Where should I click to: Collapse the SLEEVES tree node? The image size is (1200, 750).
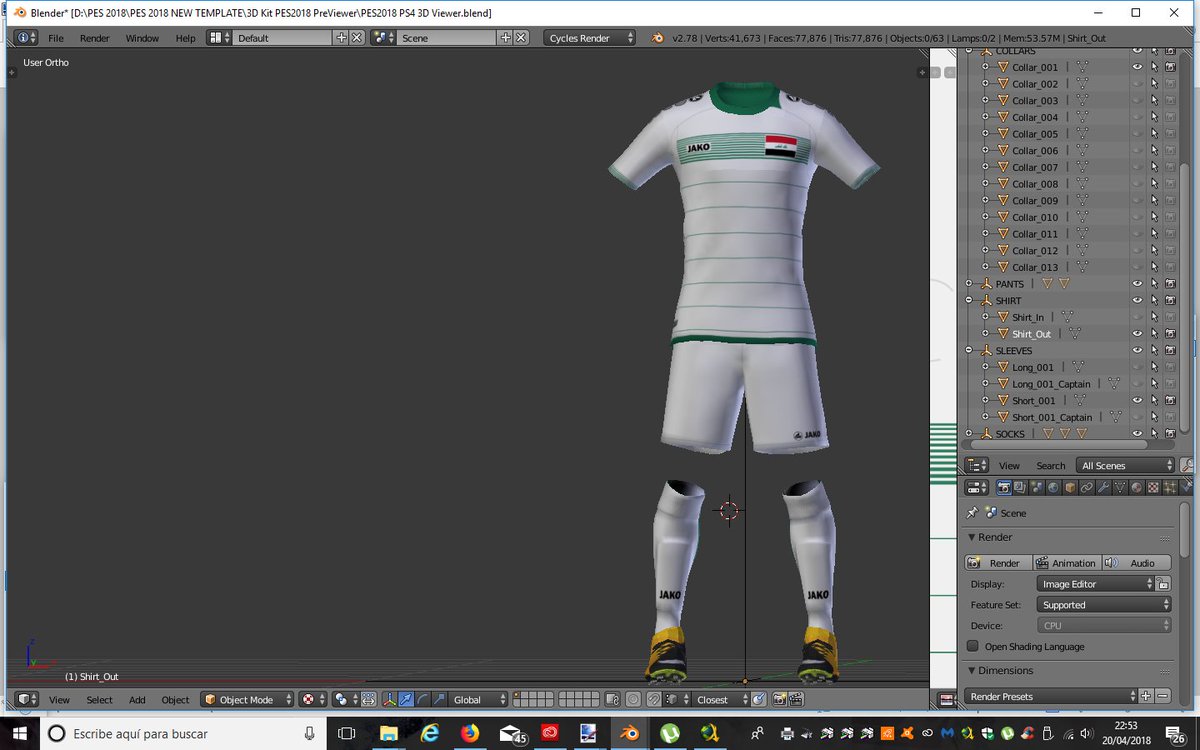(x=969, y=351)
